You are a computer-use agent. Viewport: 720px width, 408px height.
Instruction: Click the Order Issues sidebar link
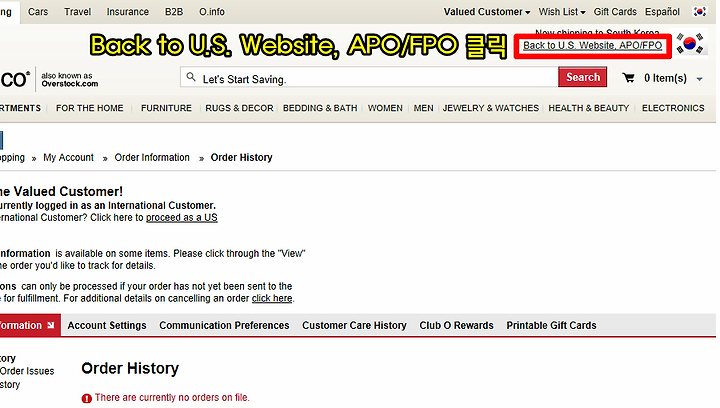point(27,371)
